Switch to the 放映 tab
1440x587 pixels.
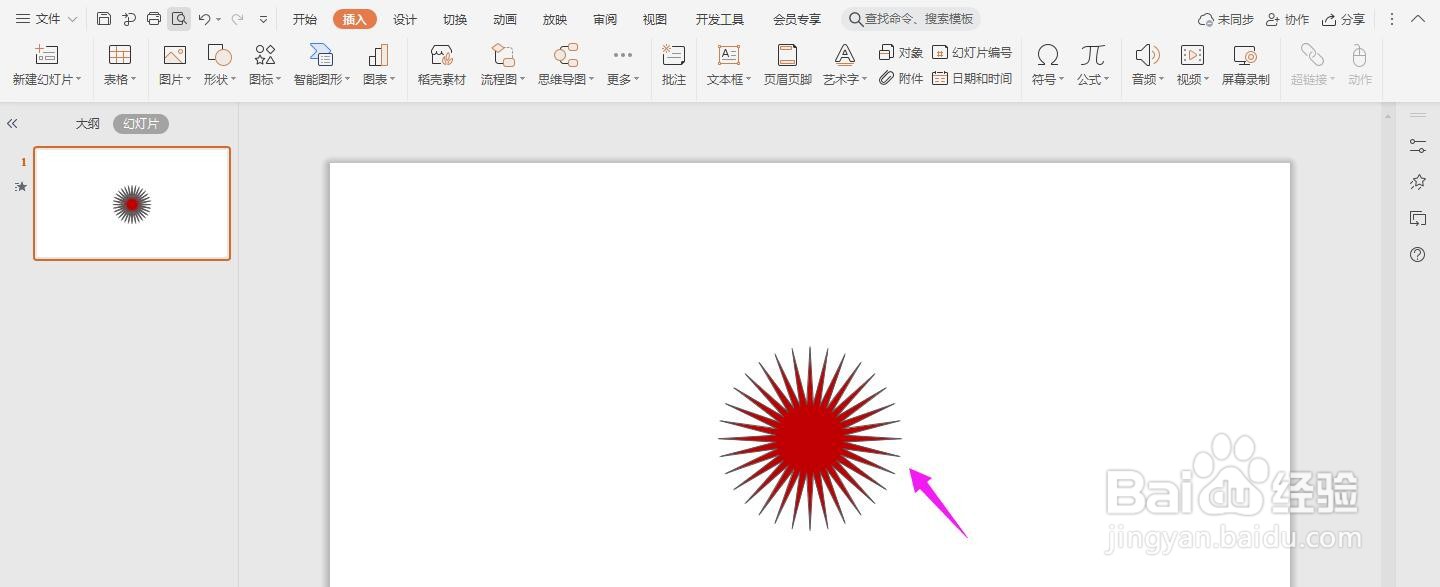coord(555,19)
